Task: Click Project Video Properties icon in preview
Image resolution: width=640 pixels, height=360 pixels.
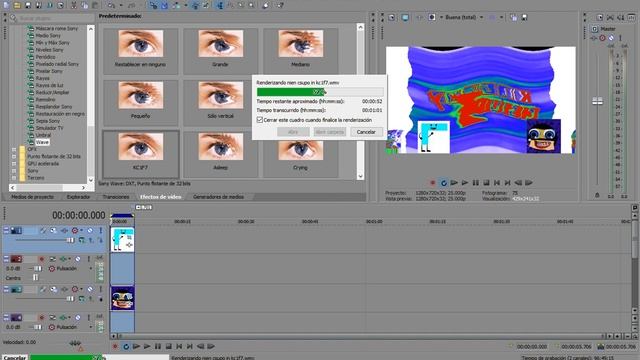Action: (392, 18)
